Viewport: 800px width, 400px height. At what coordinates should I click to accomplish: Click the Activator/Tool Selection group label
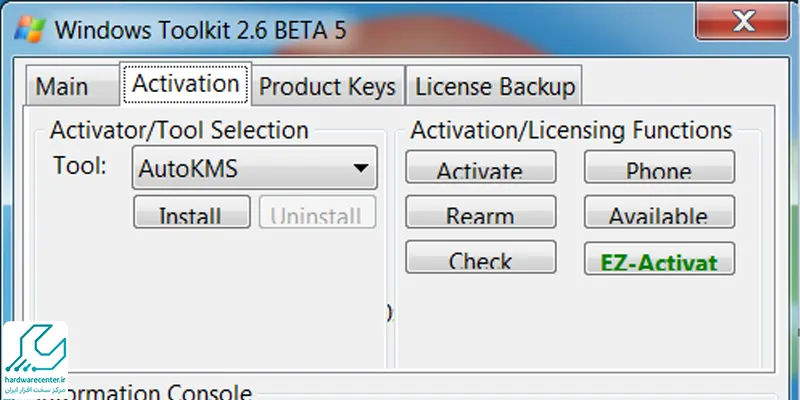[179, 131]
